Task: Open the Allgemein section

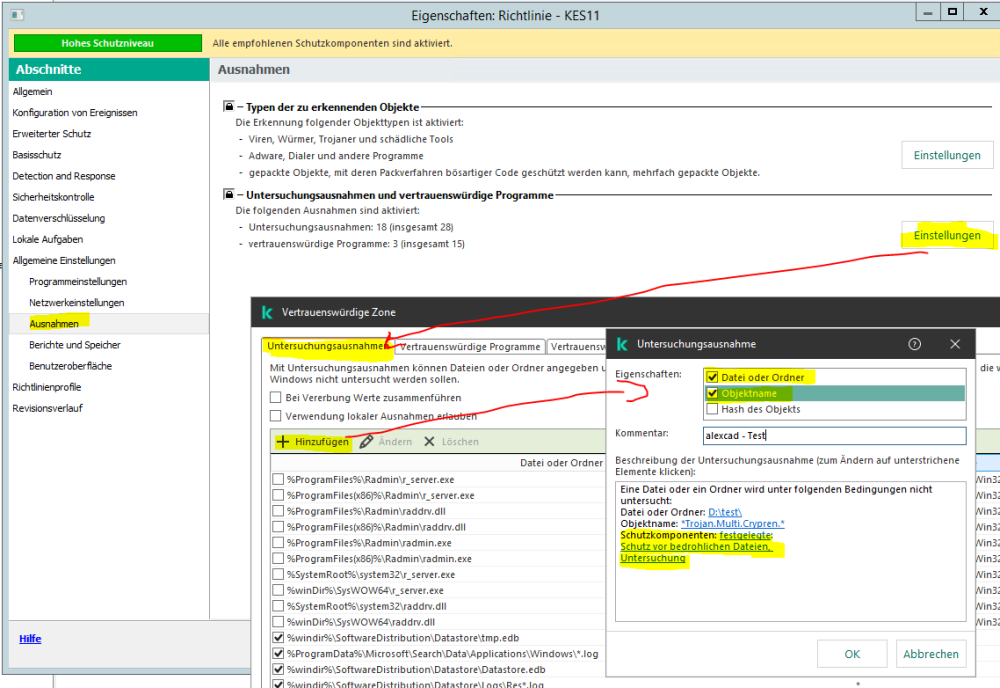Action: coord(33,92)
